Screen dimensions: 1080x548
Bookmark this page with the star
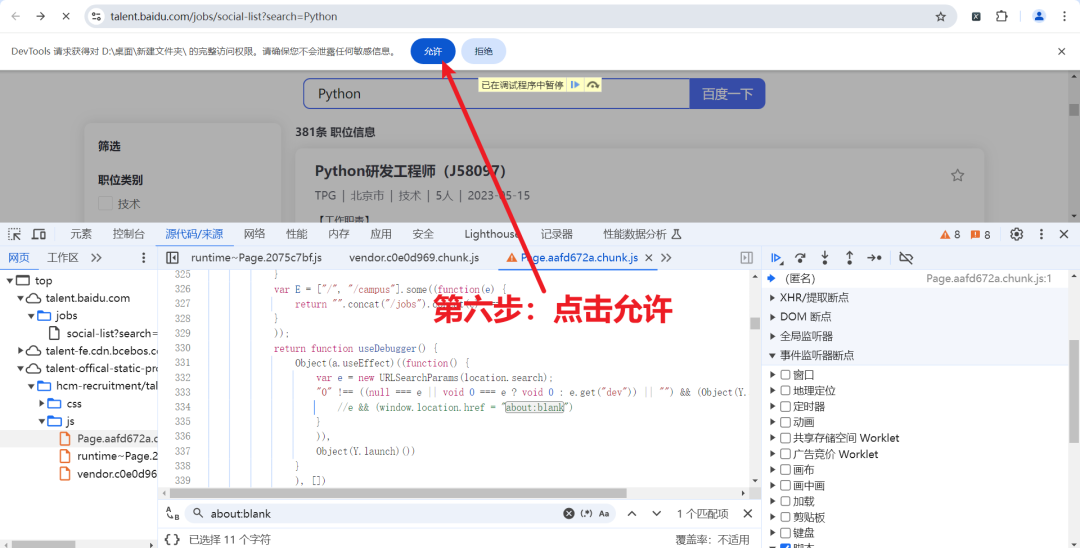pos(940,17)
